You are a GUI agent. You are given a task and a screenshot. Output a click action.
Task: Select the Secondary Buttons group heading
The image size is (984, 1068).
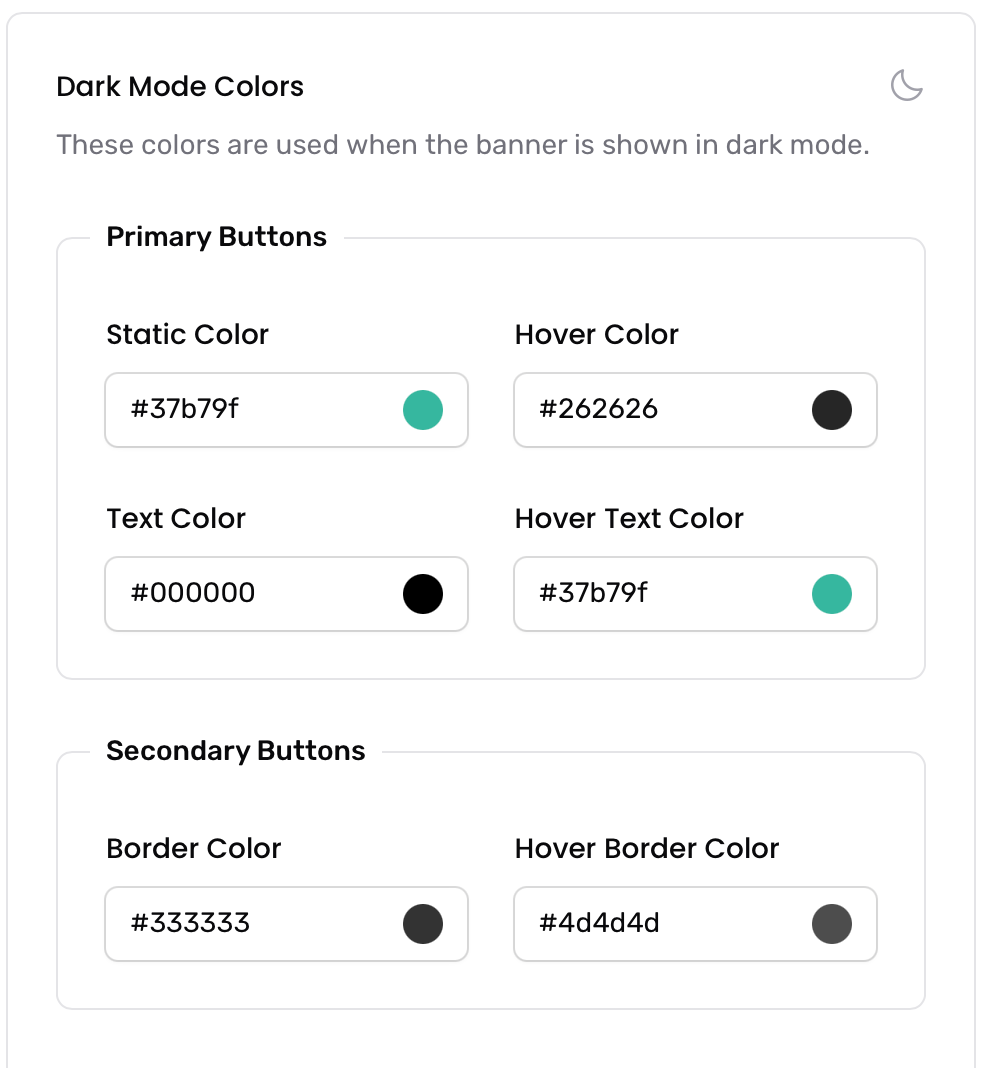coord(236,751)
